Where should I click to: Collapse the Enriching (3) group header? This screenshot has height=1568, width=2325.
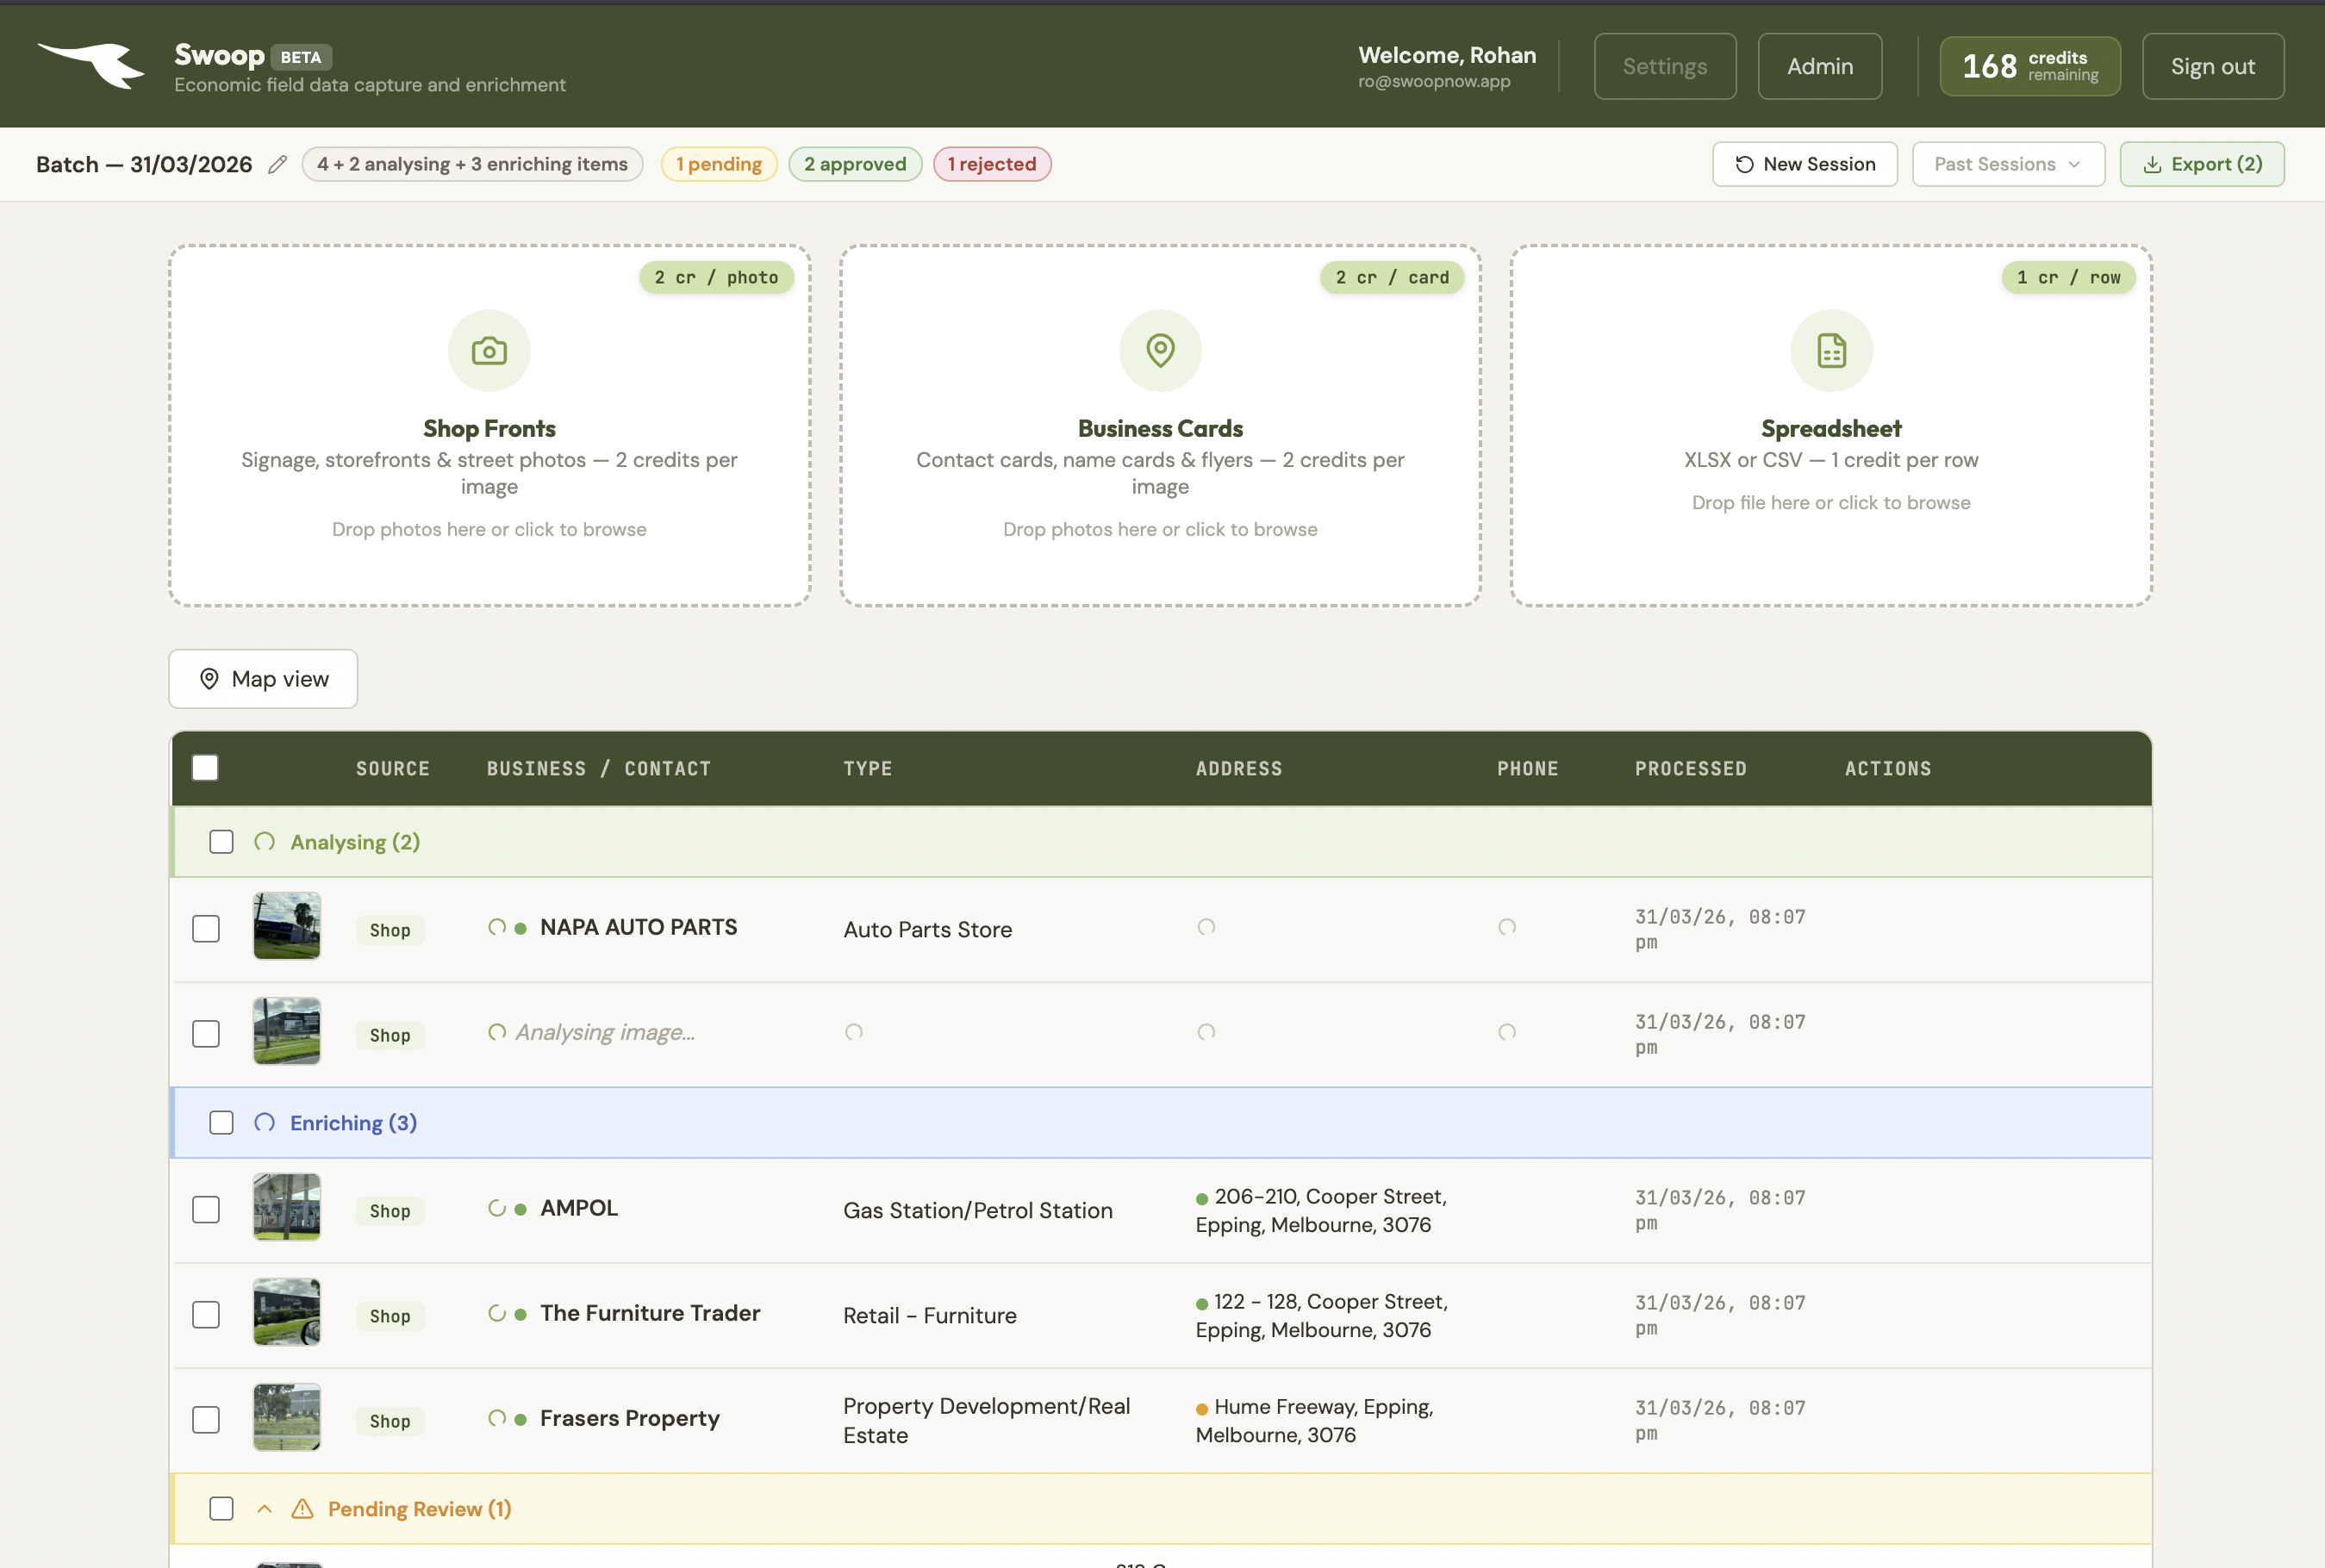coord(353,1123)
